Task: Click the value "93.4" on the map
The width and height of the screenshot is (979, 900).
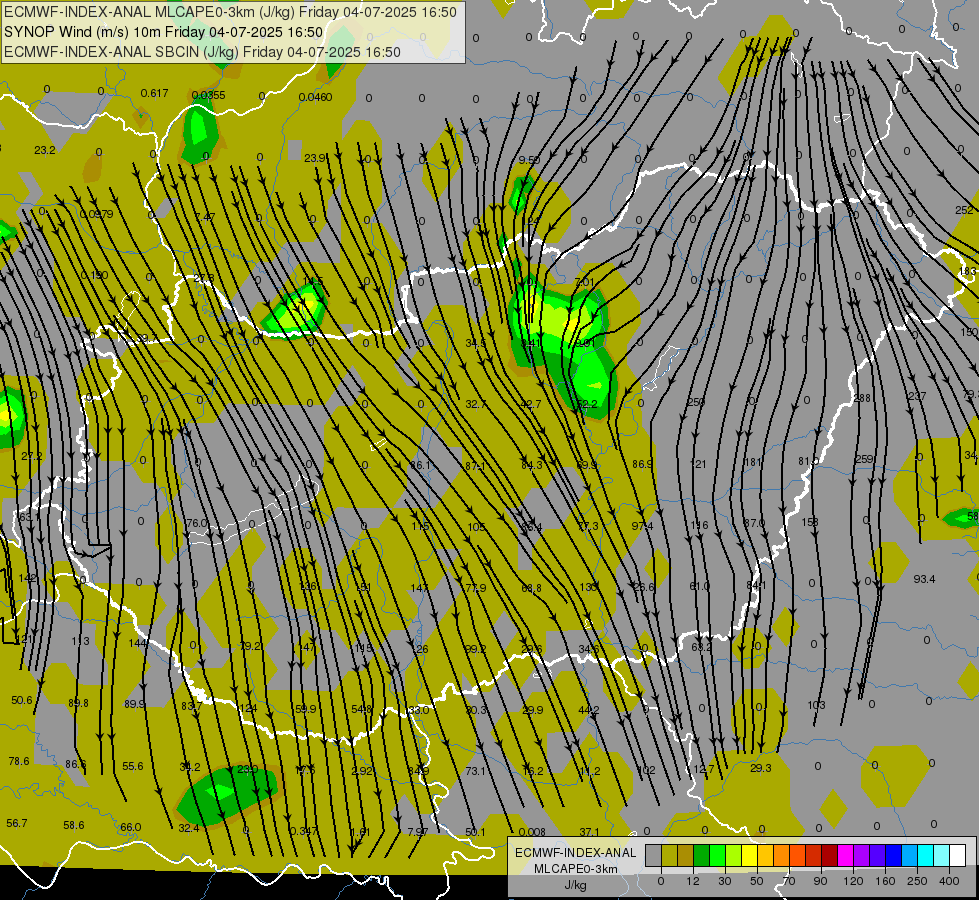Action: click(x=924, y=579)
